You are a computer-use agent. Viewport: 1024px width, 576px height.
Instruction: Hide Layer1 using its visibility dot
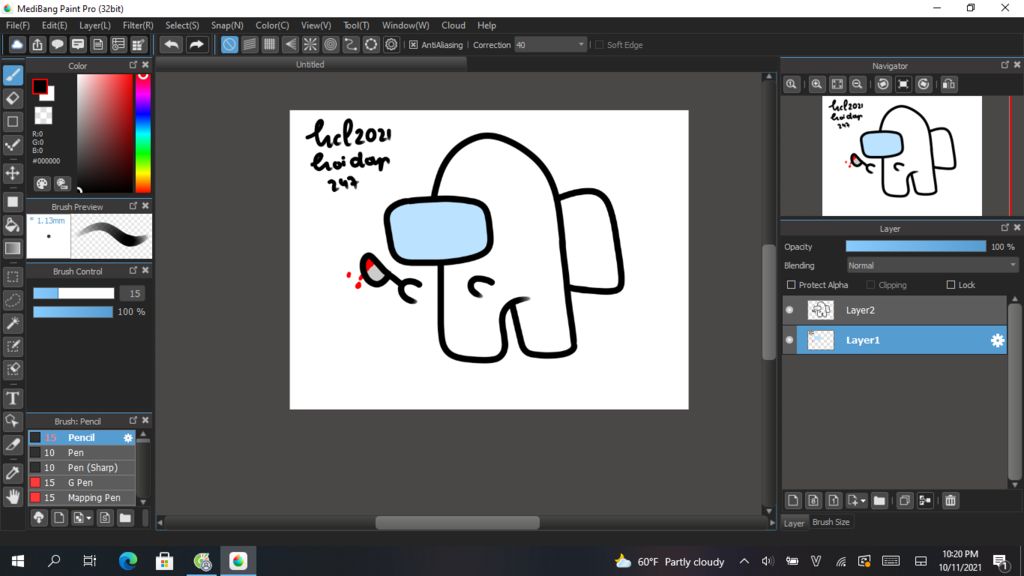point(790,340)
